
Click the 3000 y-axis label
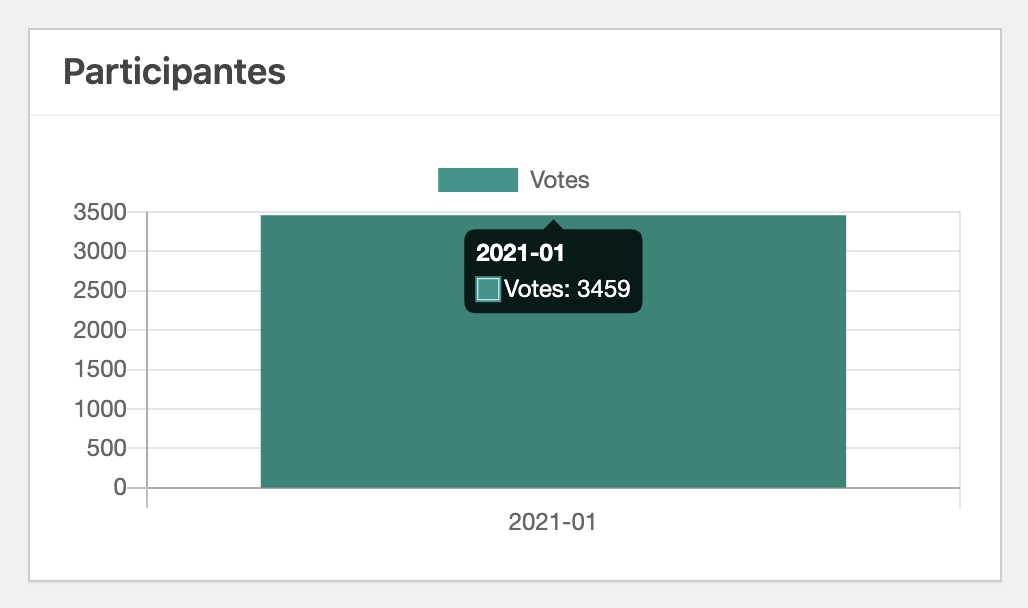point(100,251)
